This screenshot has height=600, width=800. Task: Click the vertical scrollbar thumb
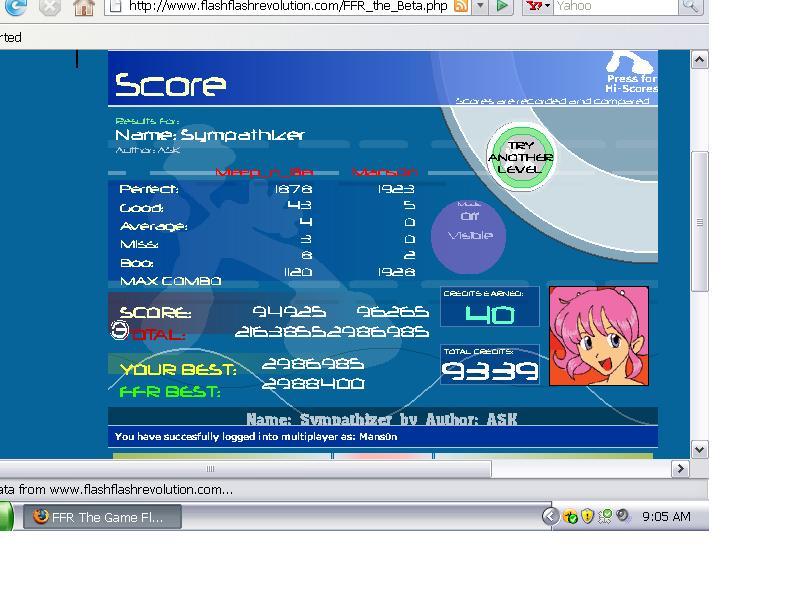[699, 222]
